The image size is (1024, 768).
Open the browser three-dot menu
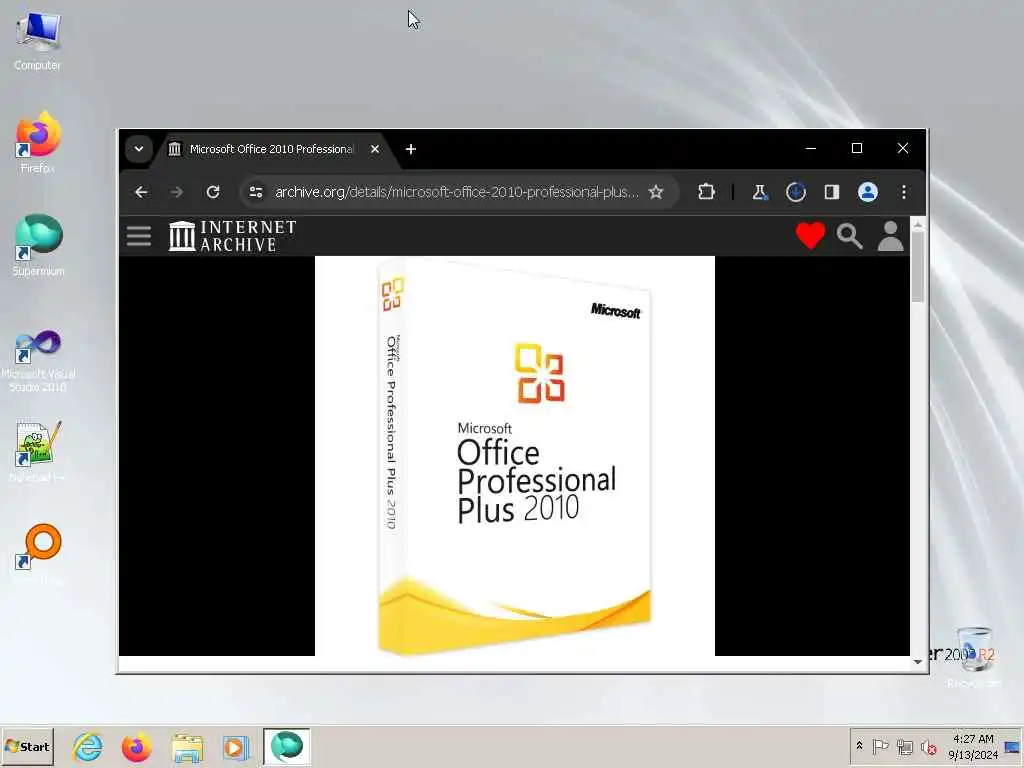[x=904, y=192]
